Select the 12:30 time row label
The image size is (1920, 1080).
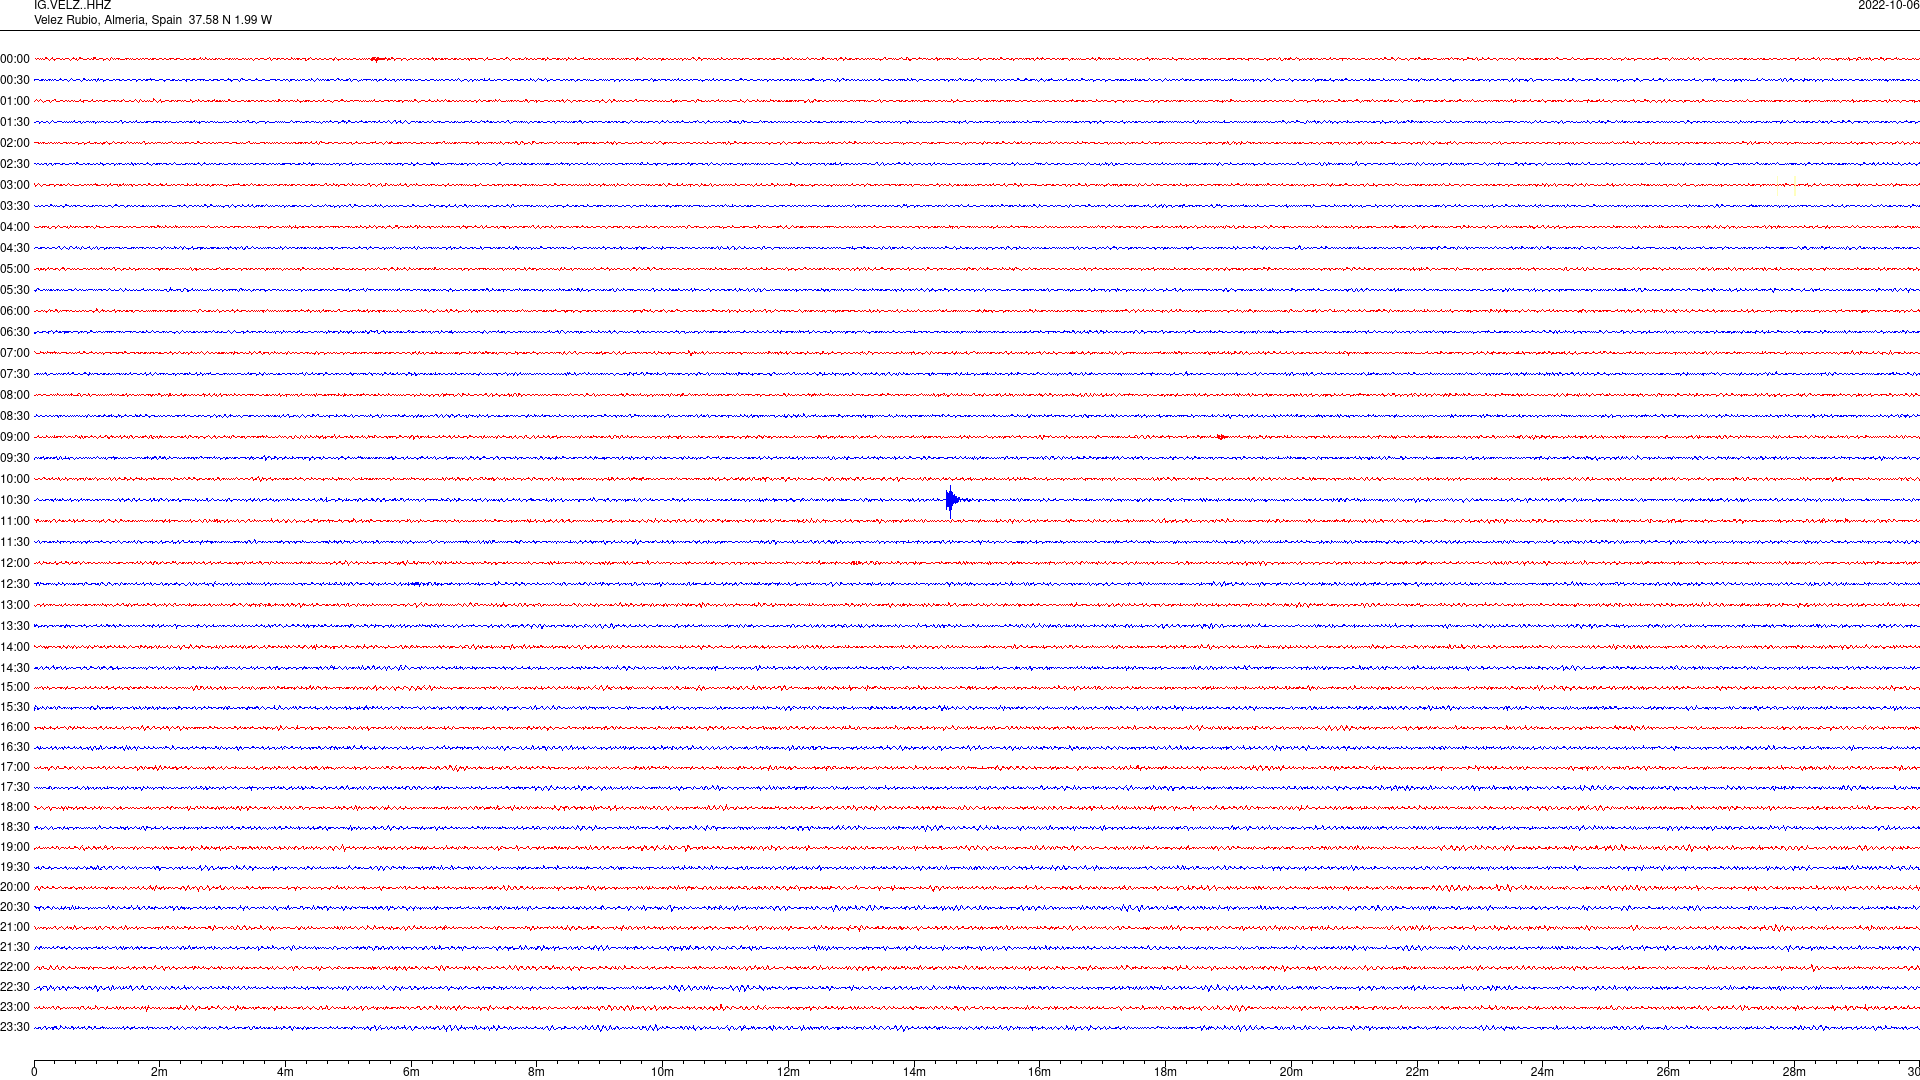coord(15,584)
